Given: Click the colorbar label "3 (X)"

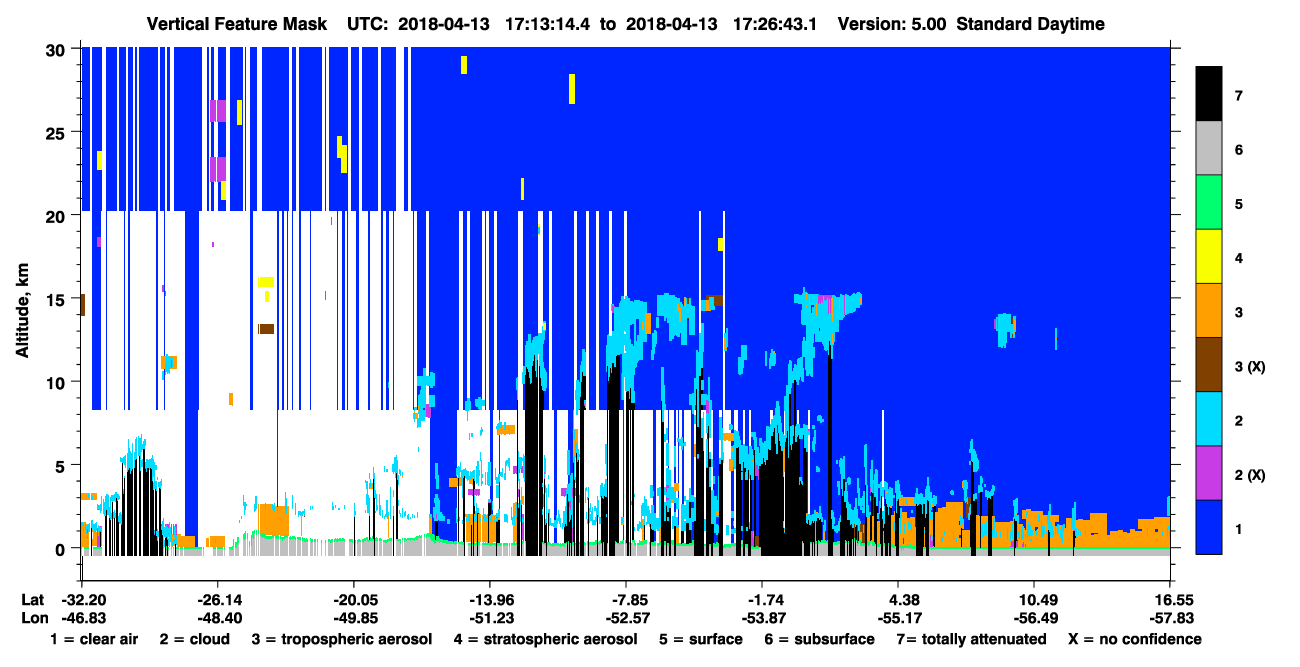Looking at the screenshot, I should tap(1250, 366).
